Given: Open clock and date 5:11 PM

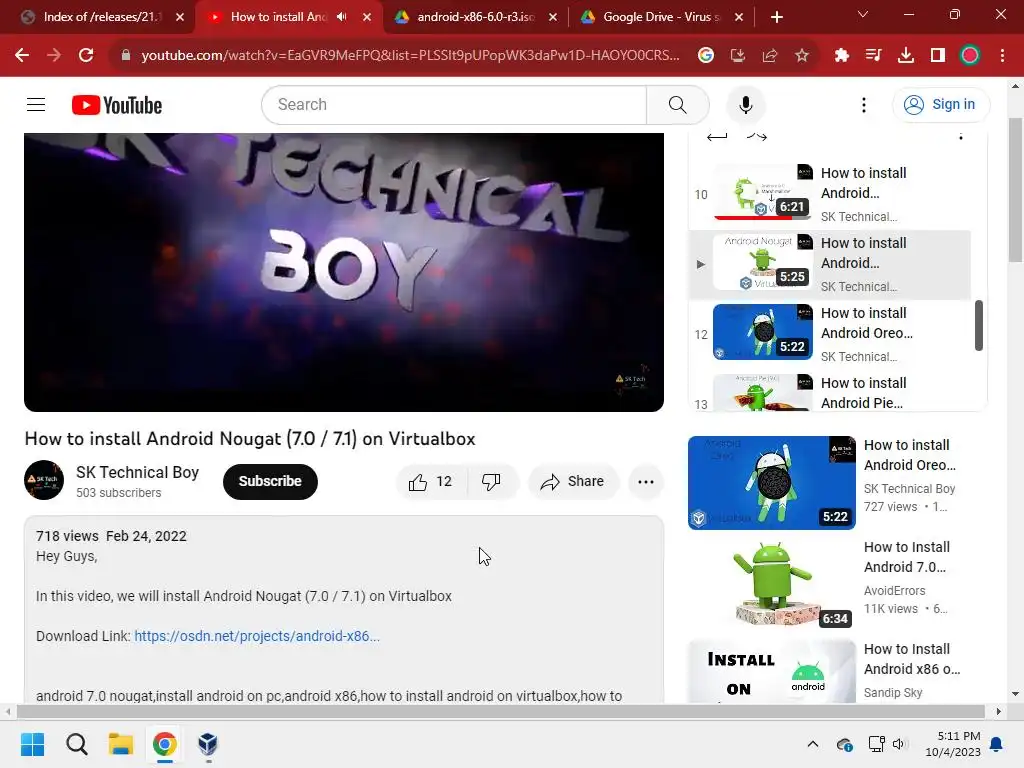Looking at the screenshot, I should [952, 744].
